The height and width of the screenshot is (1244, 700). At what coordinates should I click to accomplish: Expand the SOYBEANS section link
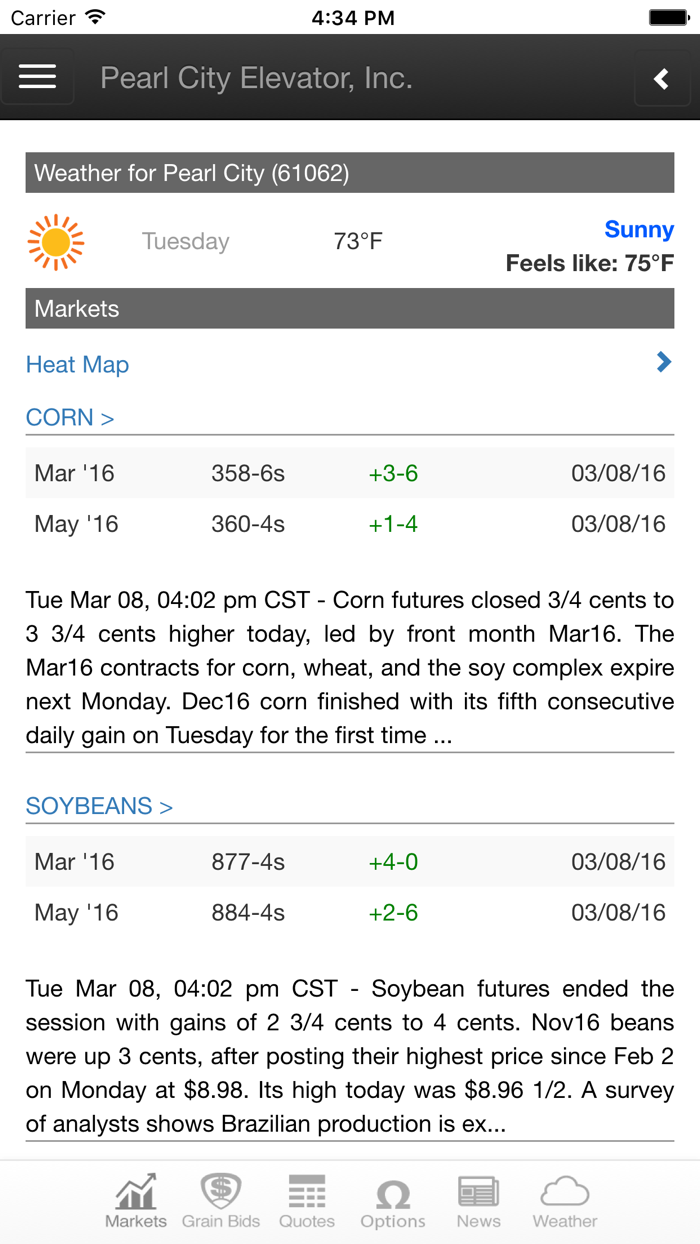tap(99, 806)
